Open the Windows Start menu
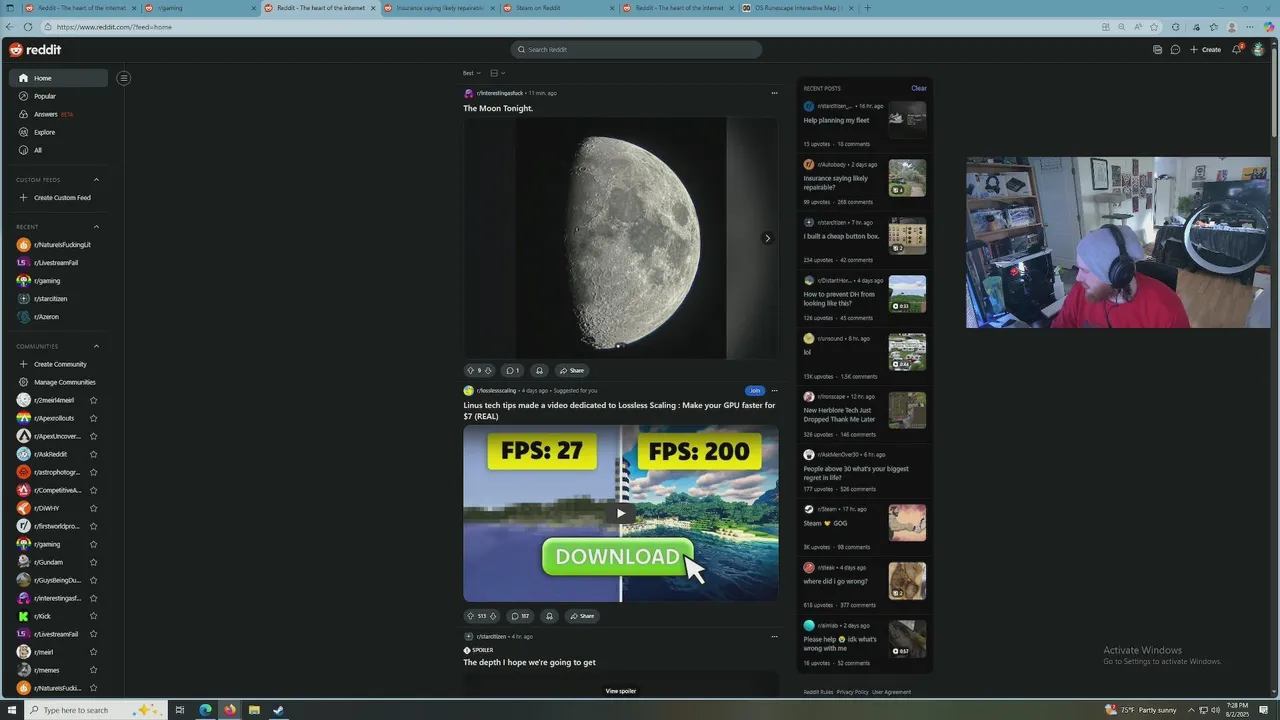The height and width of the screenshot is (720, 1280). [x=12, y=710]
